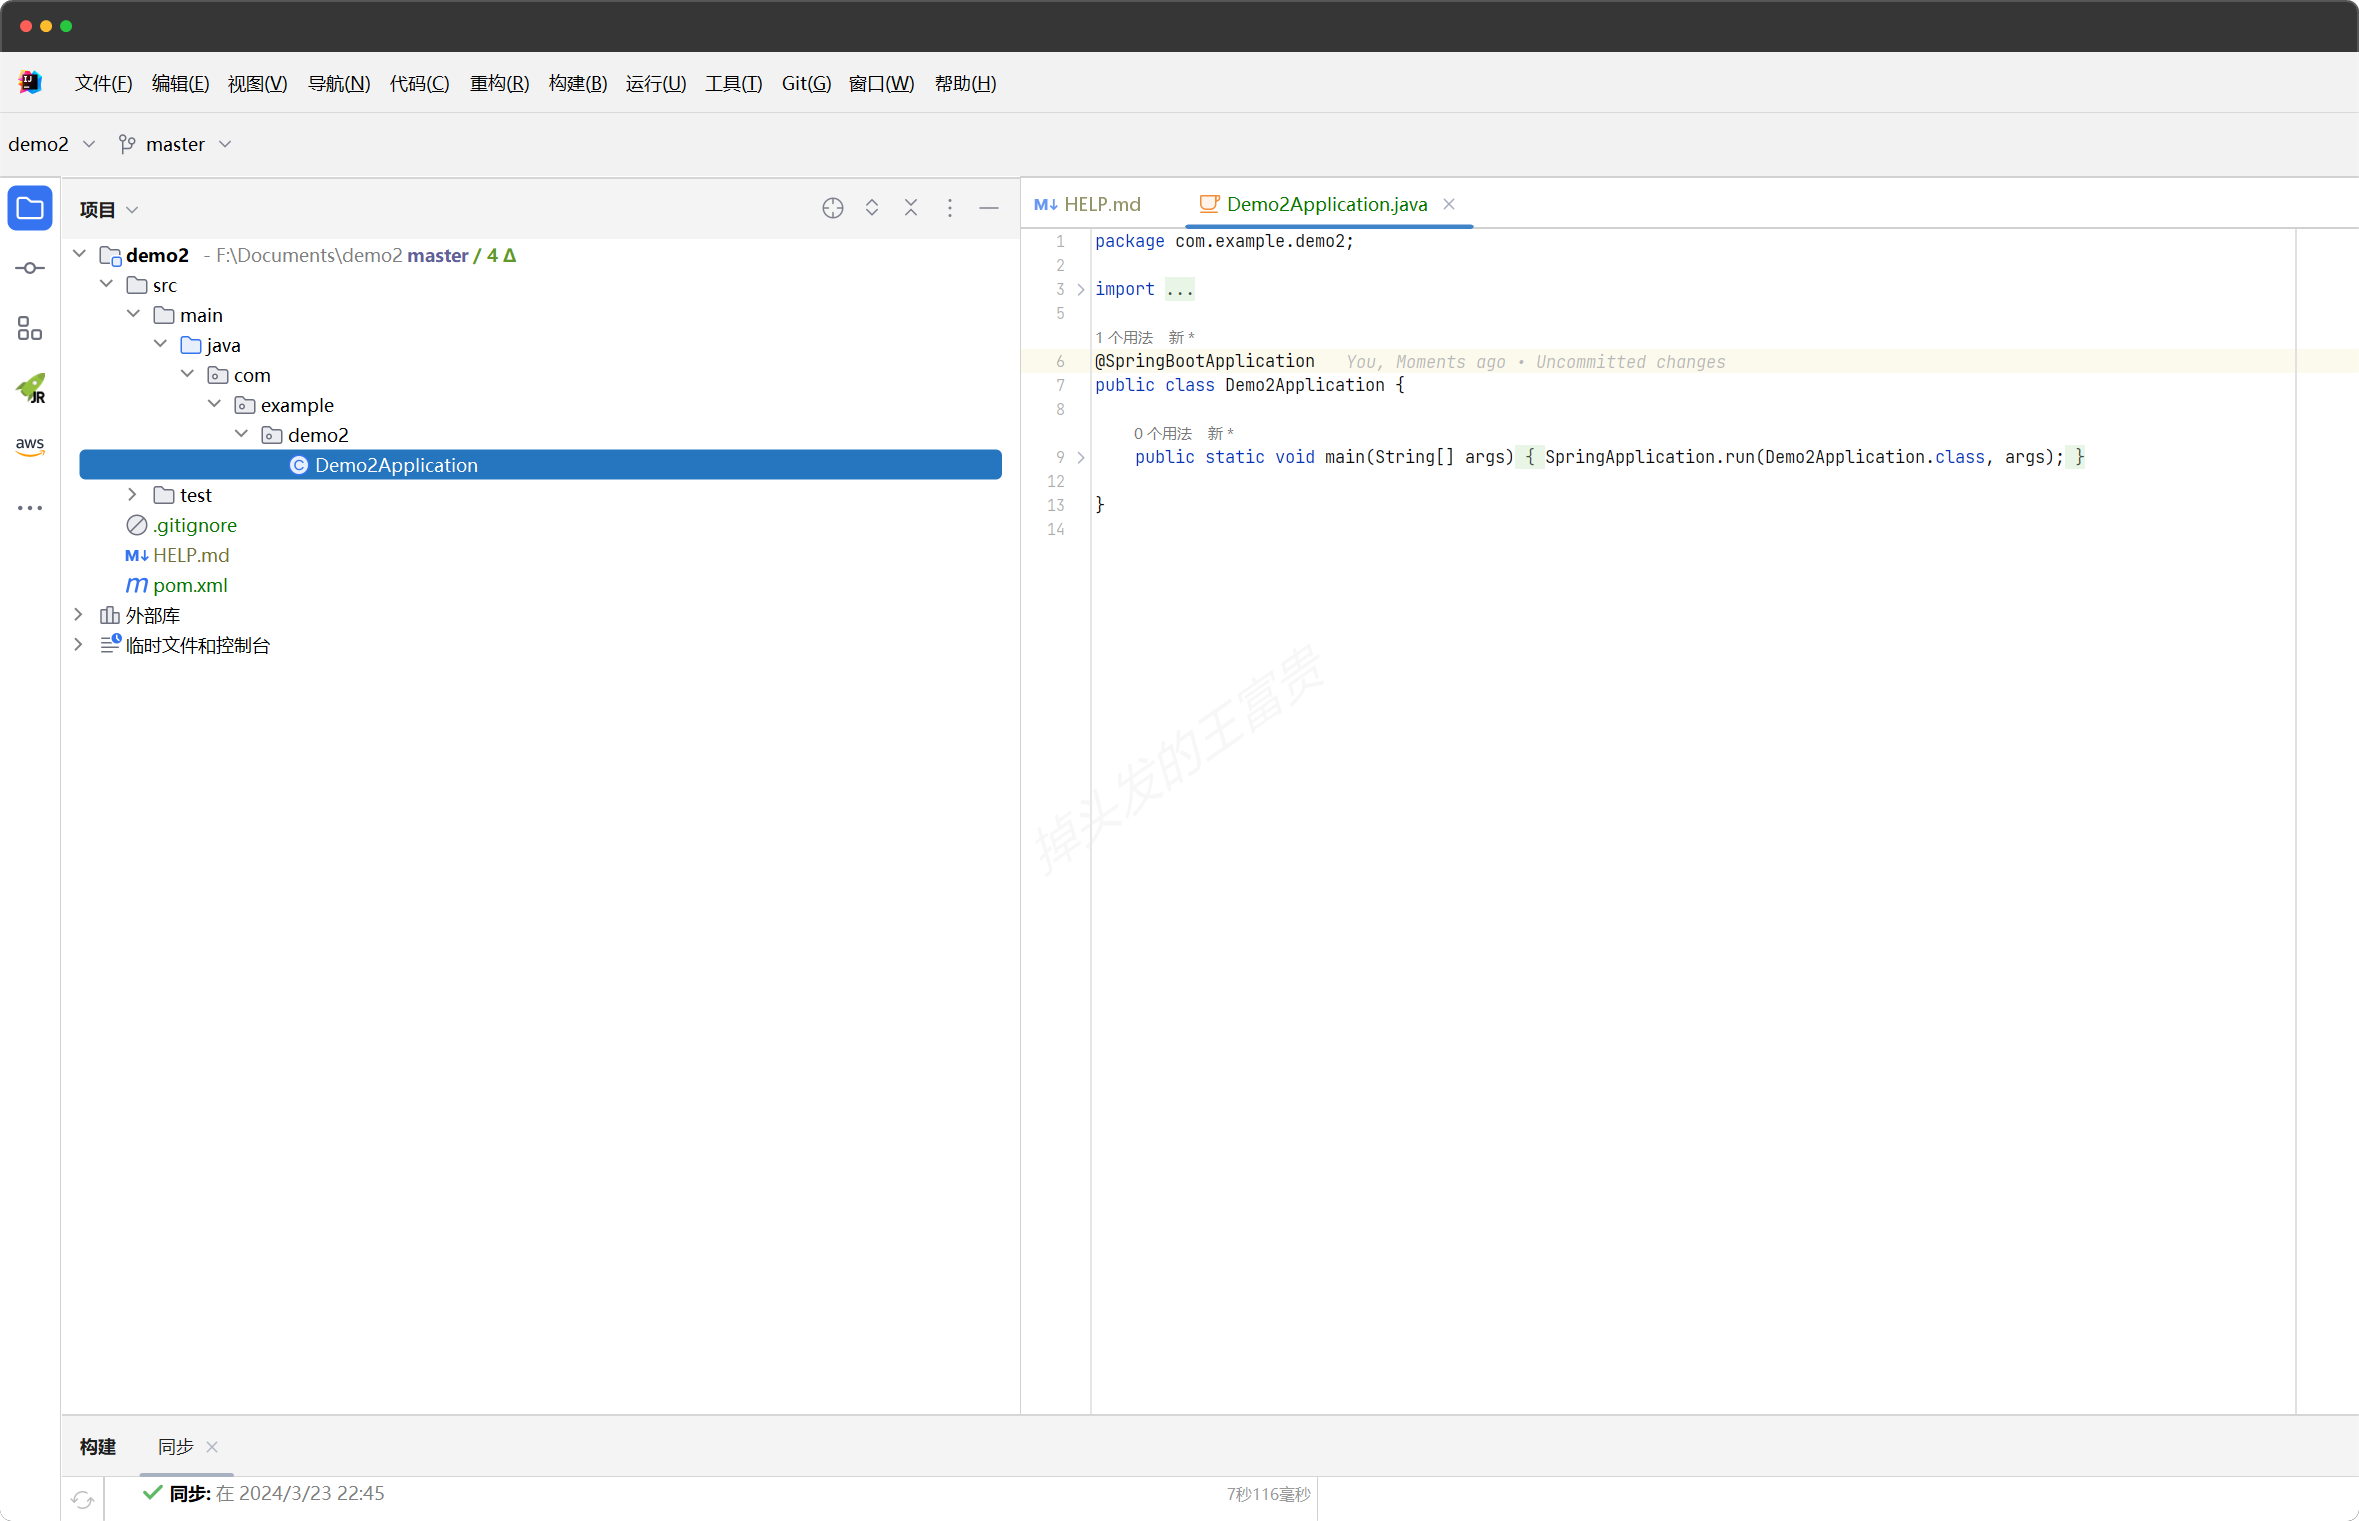2359x1521 pixels.
Task: Open the JRebel rocket sidebar icon
Action: click(x=30, y=388)
